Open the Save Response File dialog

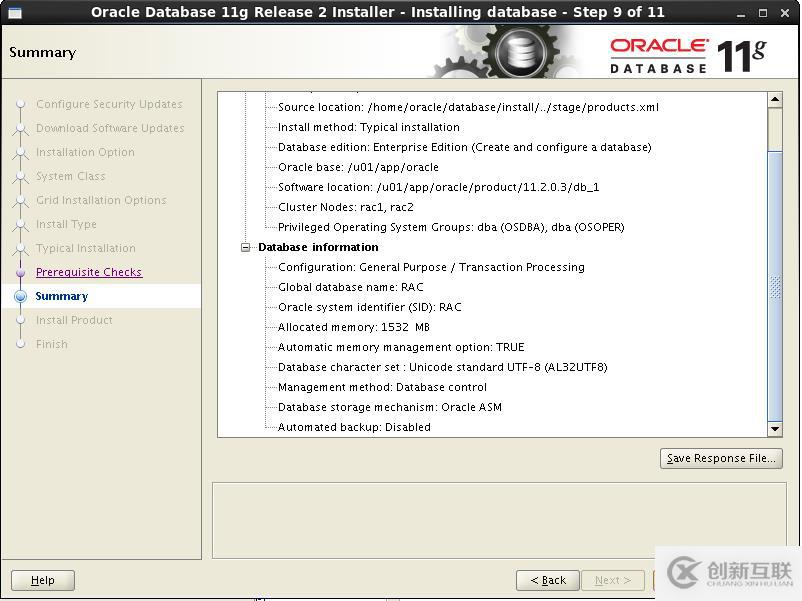click(x=721, y=458)
